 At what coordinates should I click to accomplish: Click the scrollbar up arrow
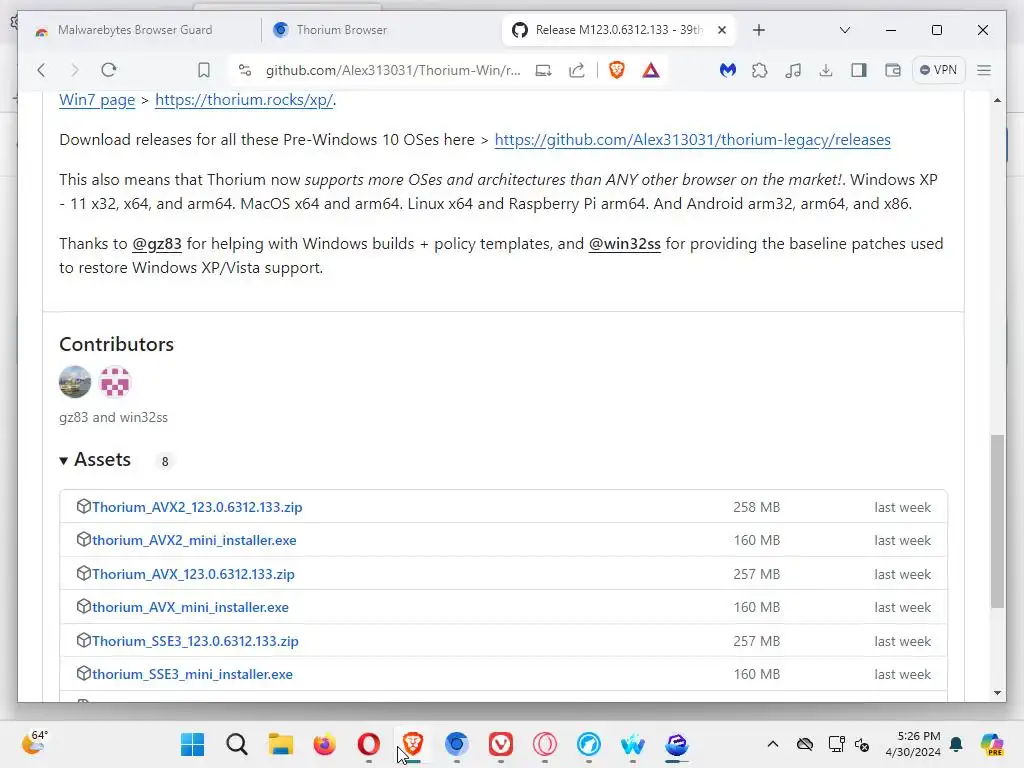pos(997,100)
